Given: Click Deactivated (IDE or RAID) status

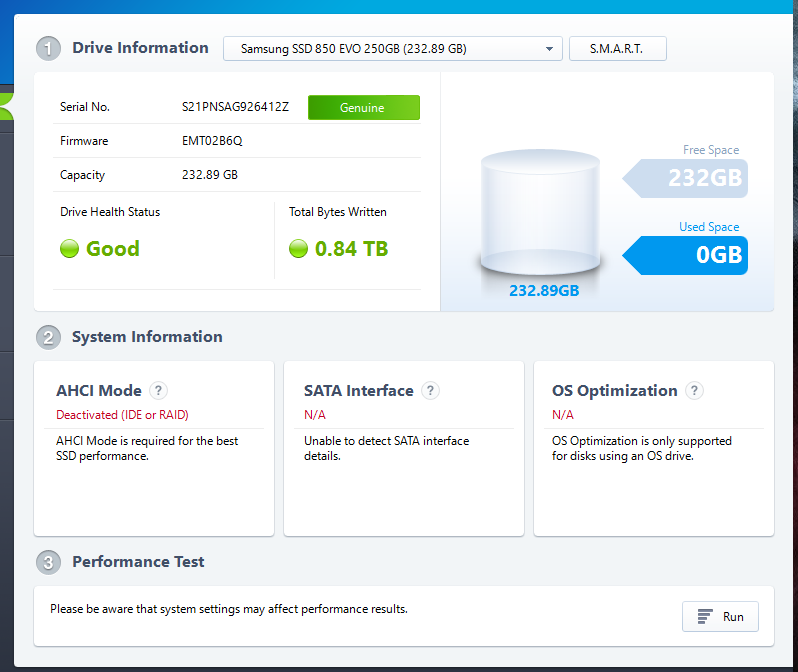Looking at the screenshot, I should tap(122, 415).
